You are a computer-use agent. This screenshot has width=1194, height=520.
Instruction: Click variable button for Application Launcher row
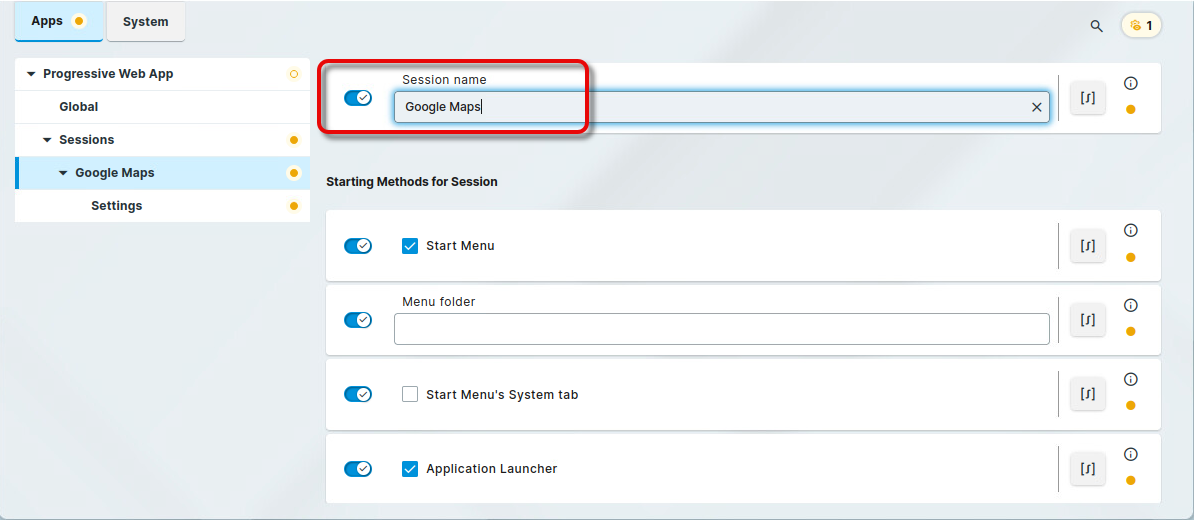(x=1088, y=469)
